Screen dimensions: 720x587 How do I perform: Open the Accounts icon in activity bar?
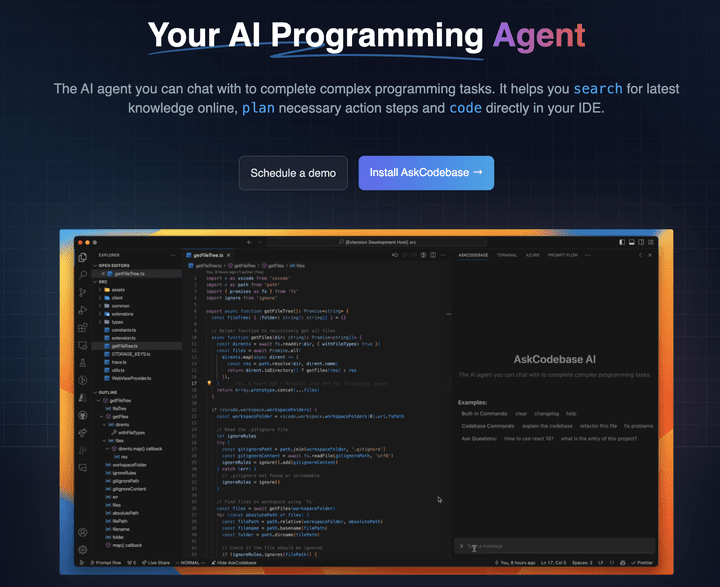(x=83, y=532)
